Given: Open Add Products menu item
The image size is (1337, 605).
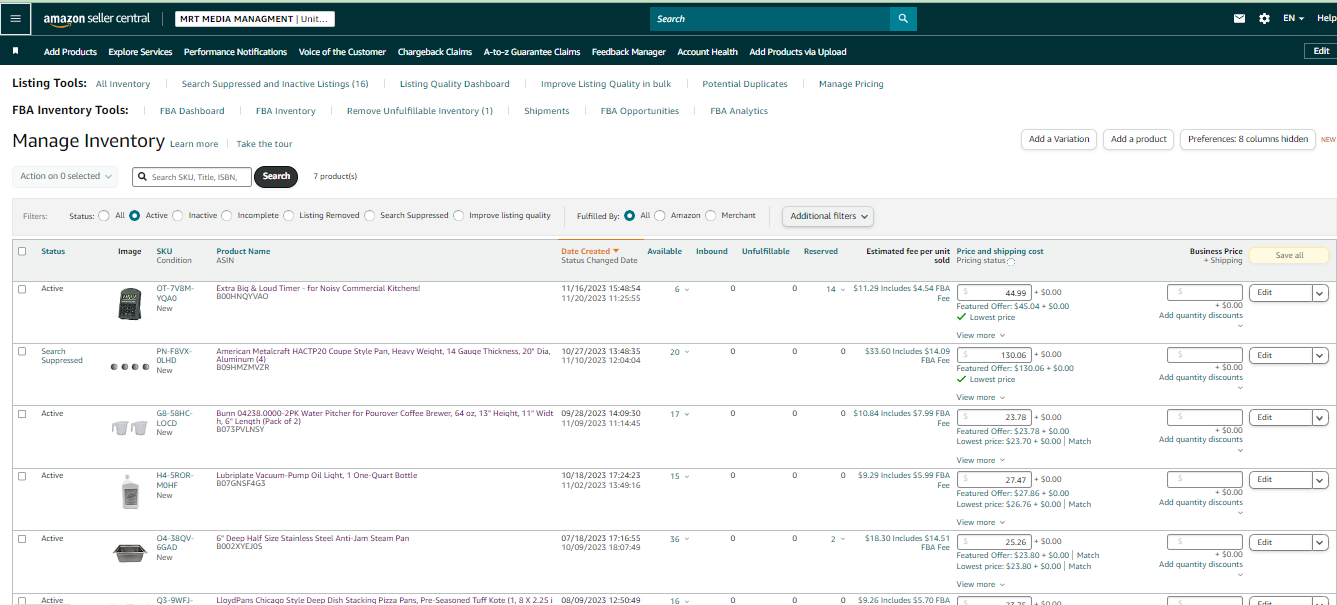Looking at the screenshot, I should click(70, 52).
